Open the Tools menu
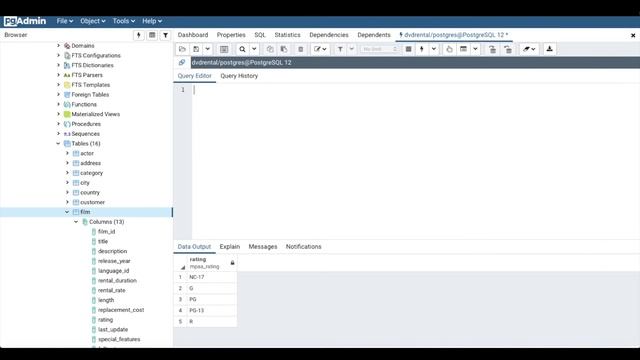The height and width of the screenshot is (360, 640). 124,21
